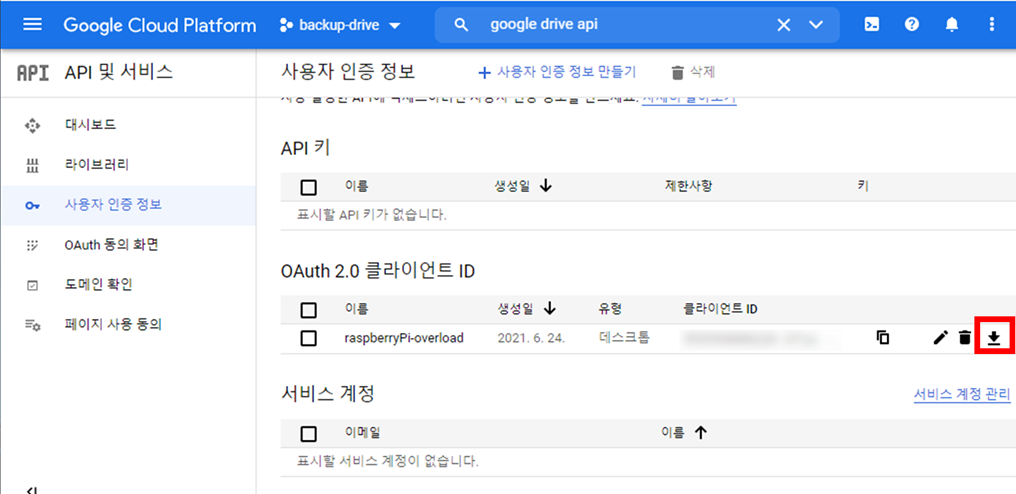Screen dimensions: 1016x494
Task: Sort service accounts by 이름 arrow
Action: pyautogui.click(x=699, y=432)
